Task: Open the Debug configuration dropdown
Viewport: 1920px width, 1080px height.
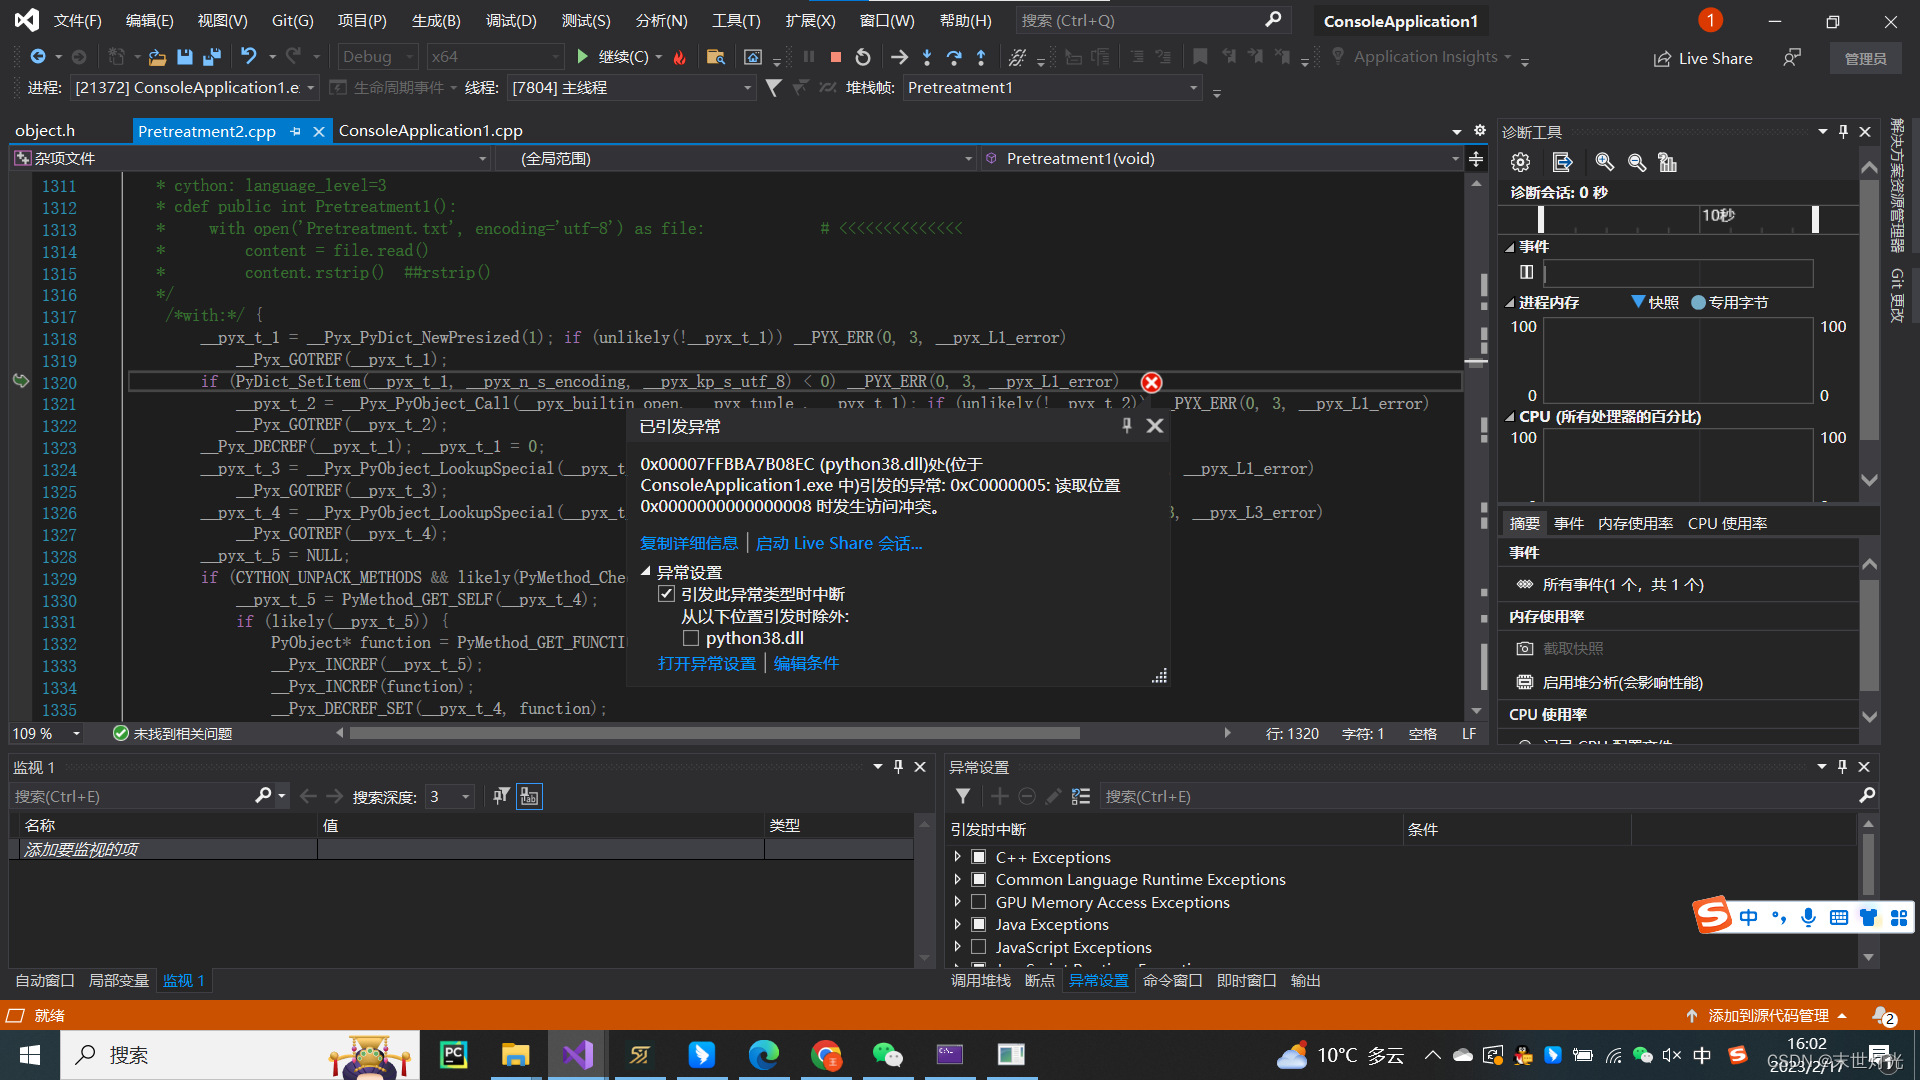Action: click(378, 57)
